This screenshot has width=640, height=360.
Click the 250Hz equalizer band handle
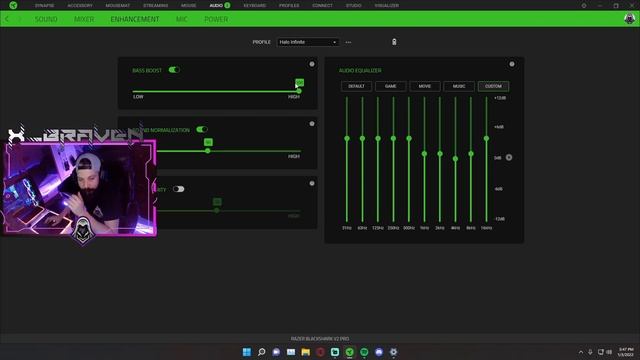(393, 139)
